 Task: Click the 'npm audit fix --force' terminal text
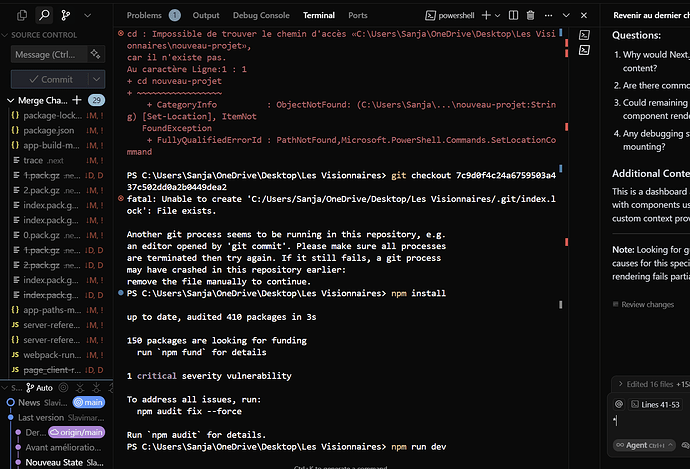[189, 411]
